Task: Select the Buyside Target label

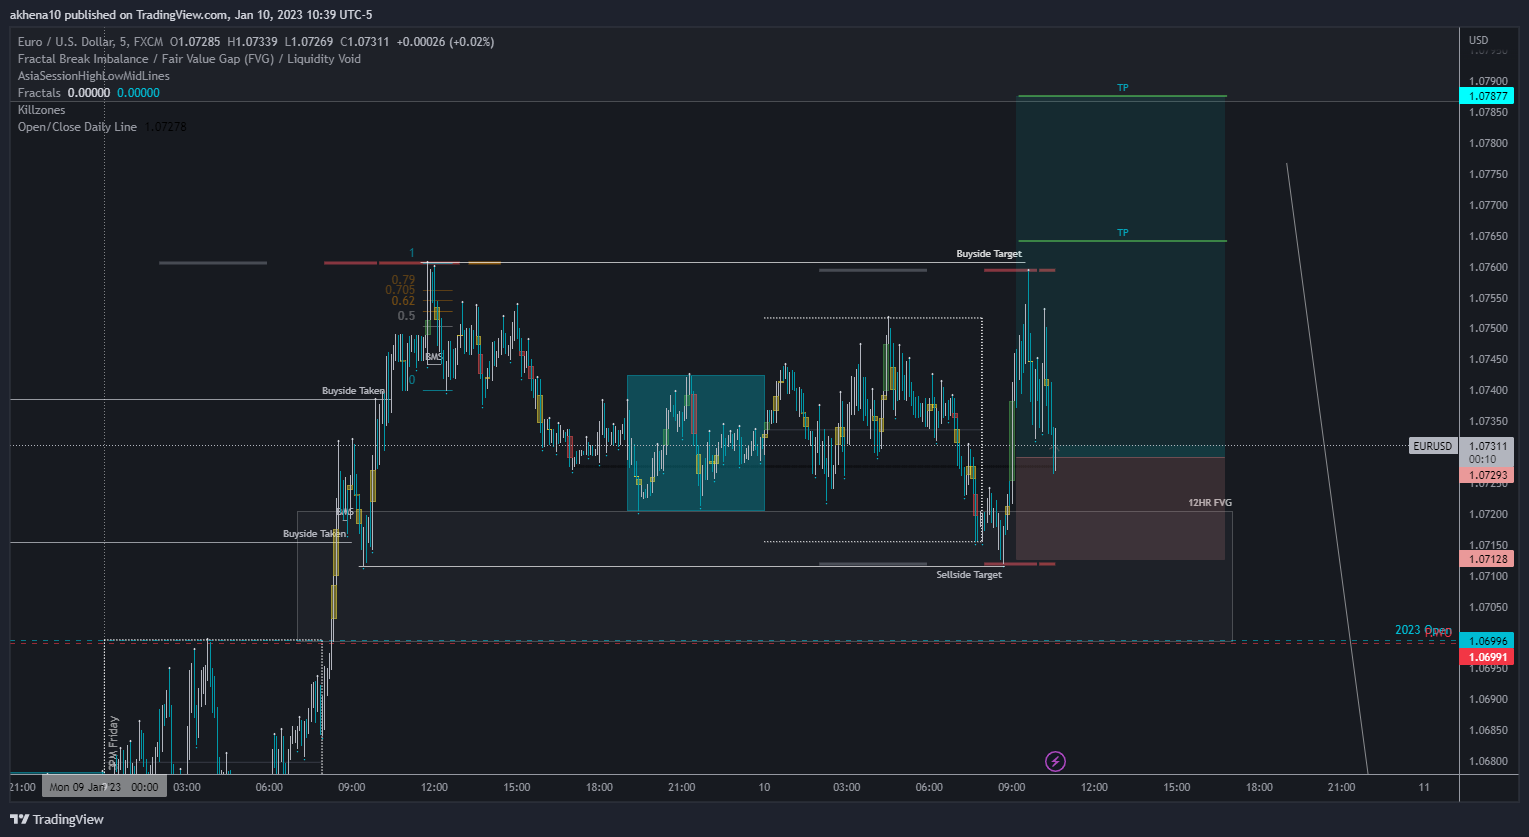Action: click(989, 254)
